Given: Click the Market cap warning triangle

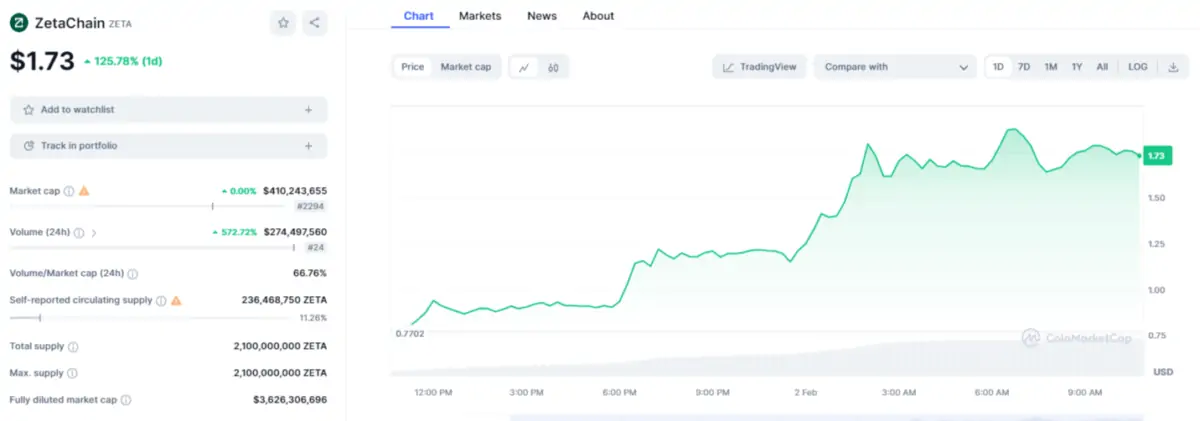Looking at the screenshot, I should tap(84, 190).
